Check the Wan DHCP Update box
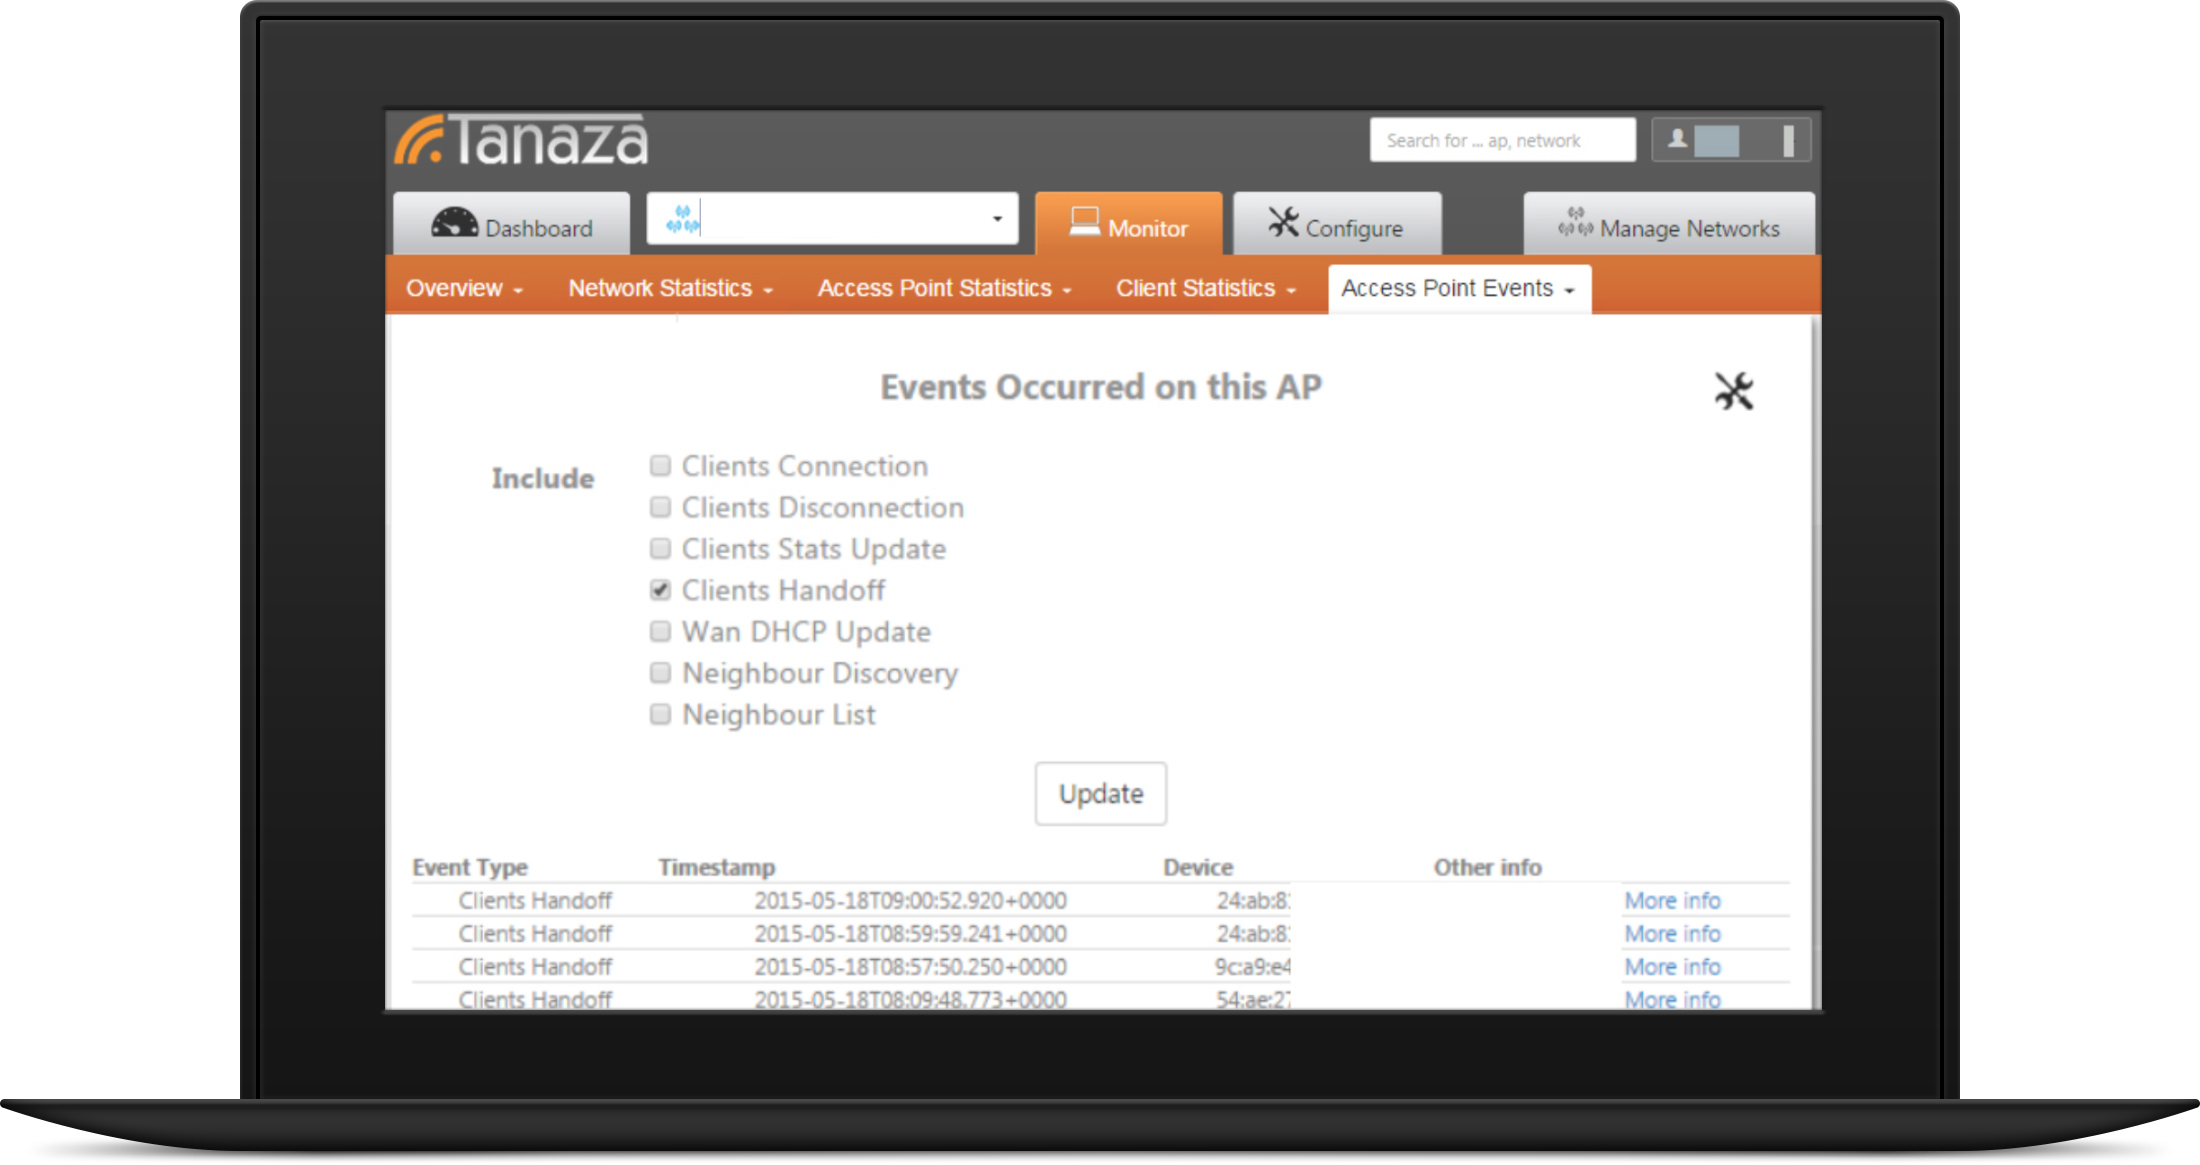 click(x=660, y=631)
